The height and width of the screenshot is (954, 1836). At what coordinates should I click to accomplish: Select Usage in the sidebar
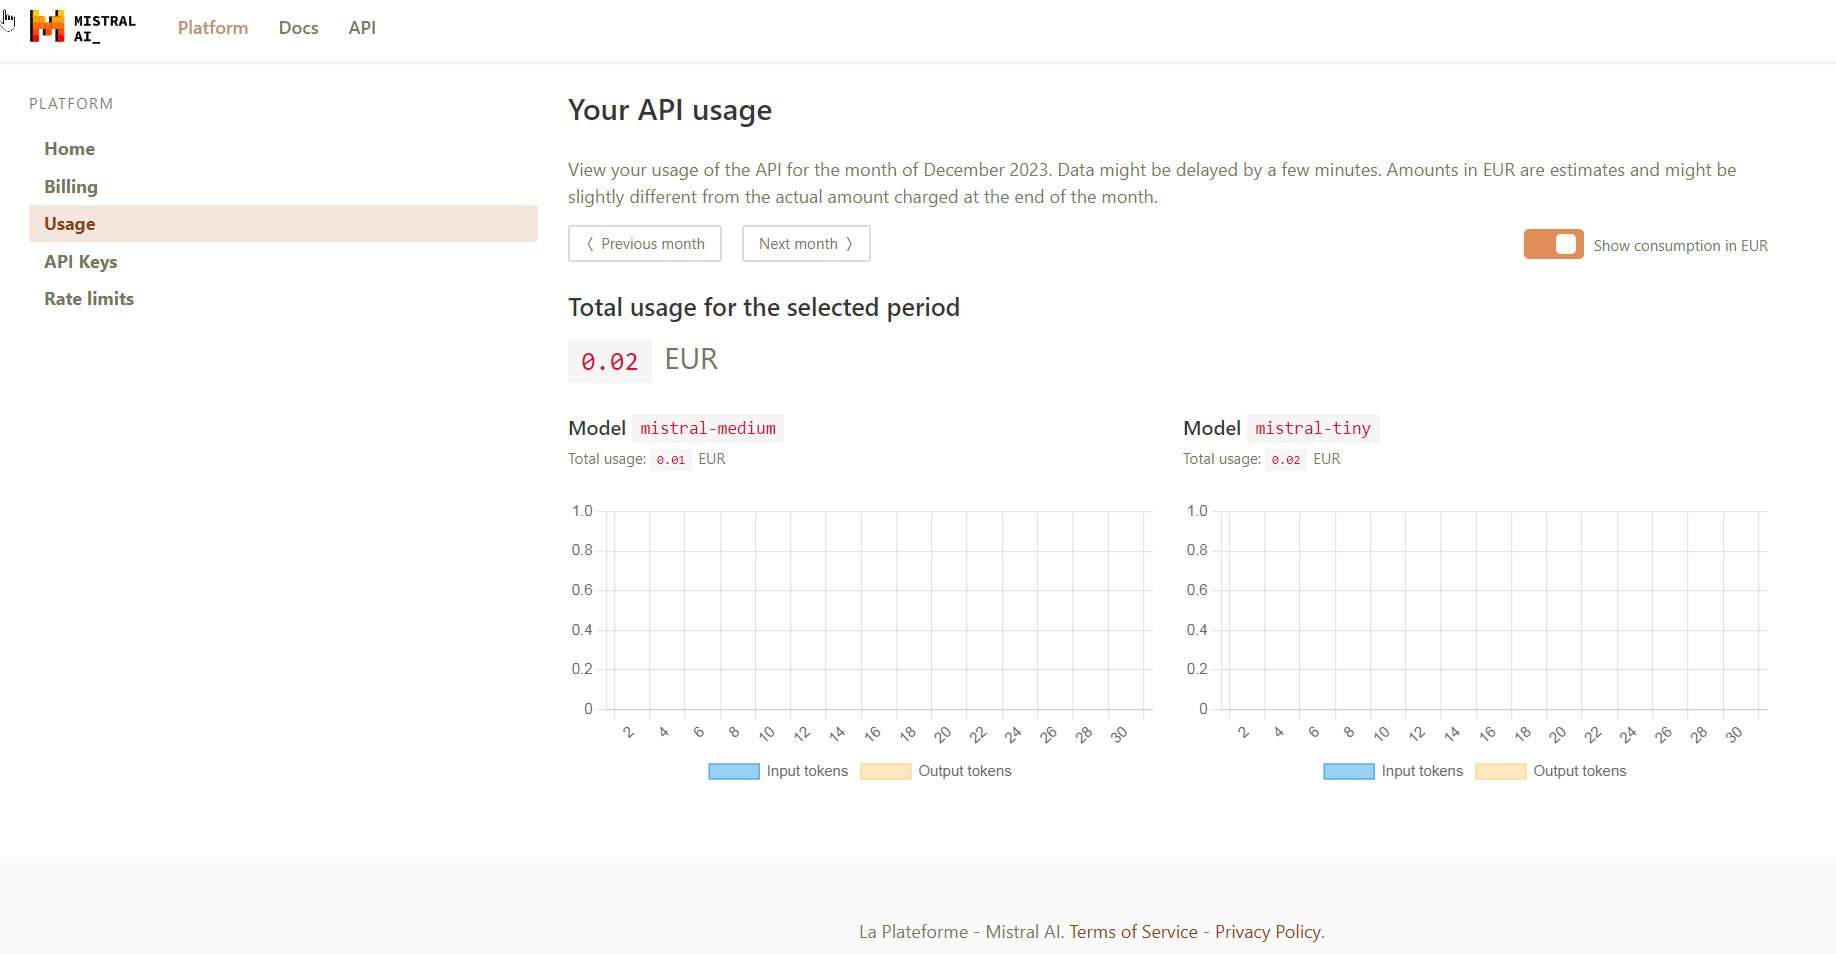click(x=70, y=224)
